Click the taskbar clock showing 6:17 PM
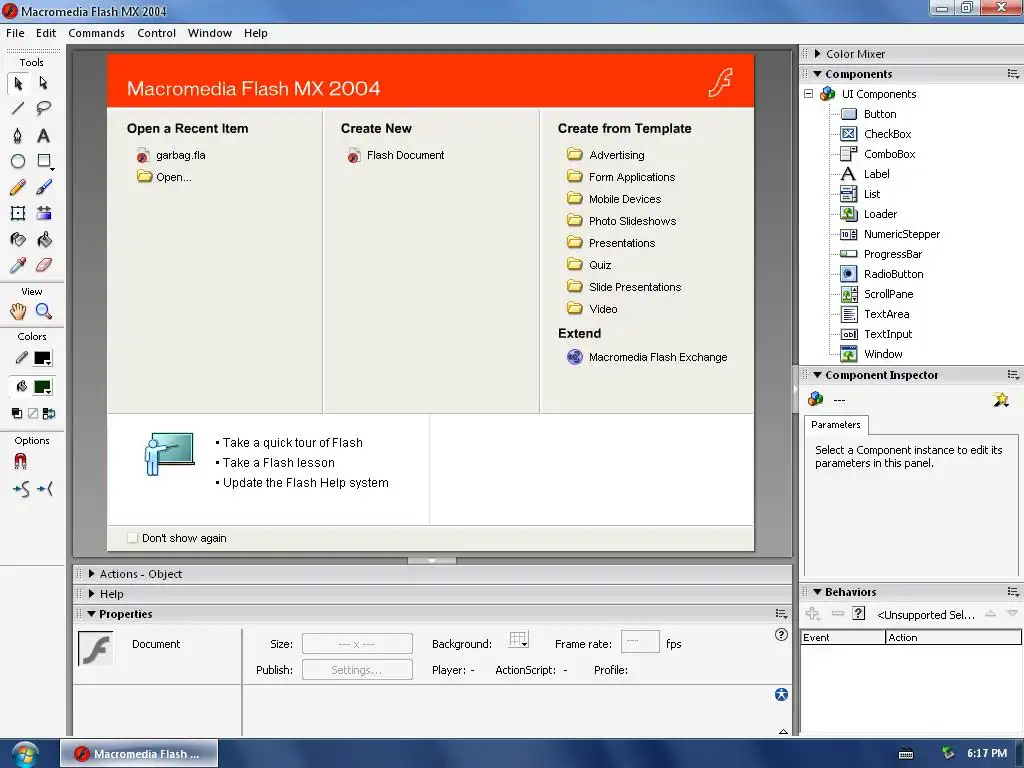This screenshot has width=1024, height=768. [x=987, y=753]
